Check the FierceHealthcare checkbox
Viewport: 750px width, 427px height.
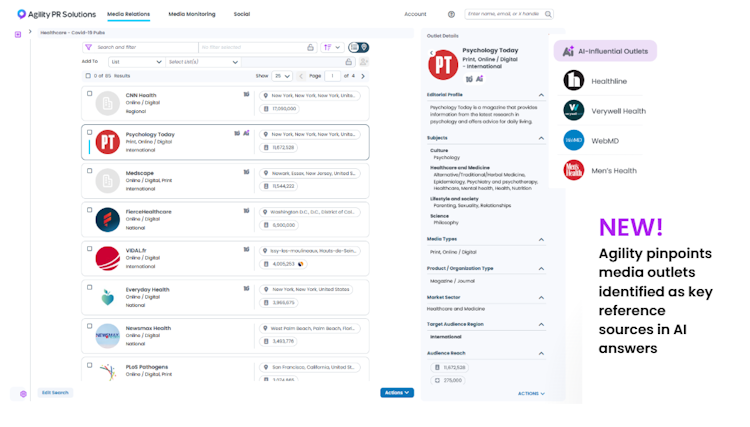tap(89, 210)
